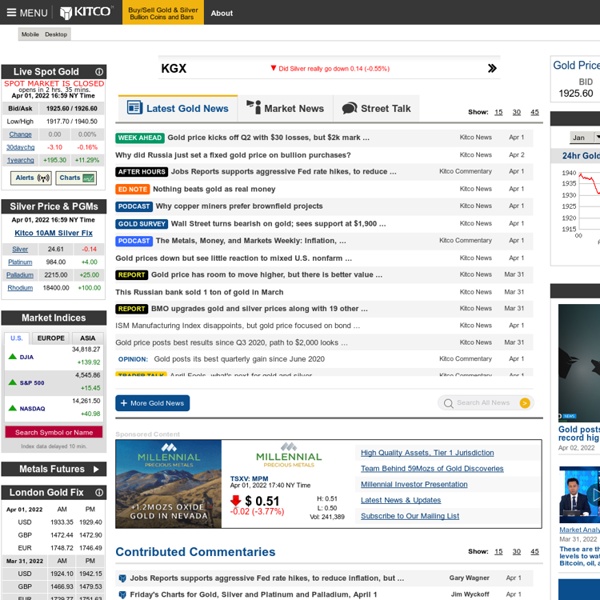Click the London Gold Fix info icon

(x=100, y=493)
